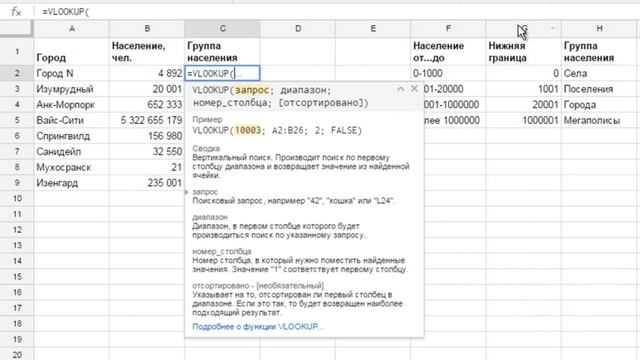The width and height of the screenshot is (640, 360).
Task: Click 'Население от...до' header cell
Action: [449, 51]
